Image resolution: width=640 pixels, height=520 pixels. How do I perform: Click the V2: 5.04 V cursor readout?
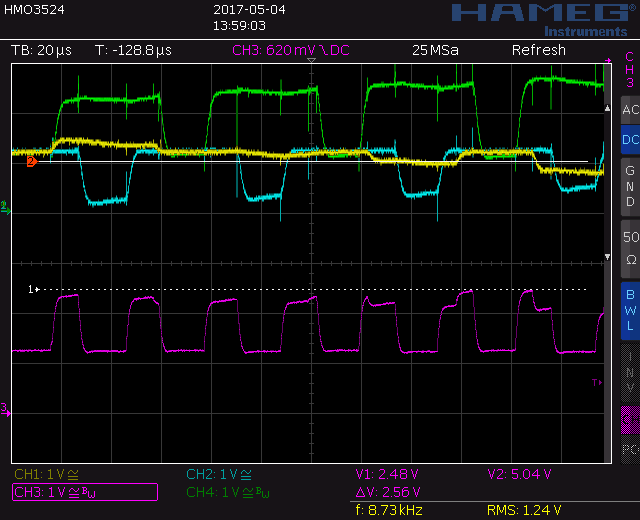pyautogui.click(x=519, y=474)
